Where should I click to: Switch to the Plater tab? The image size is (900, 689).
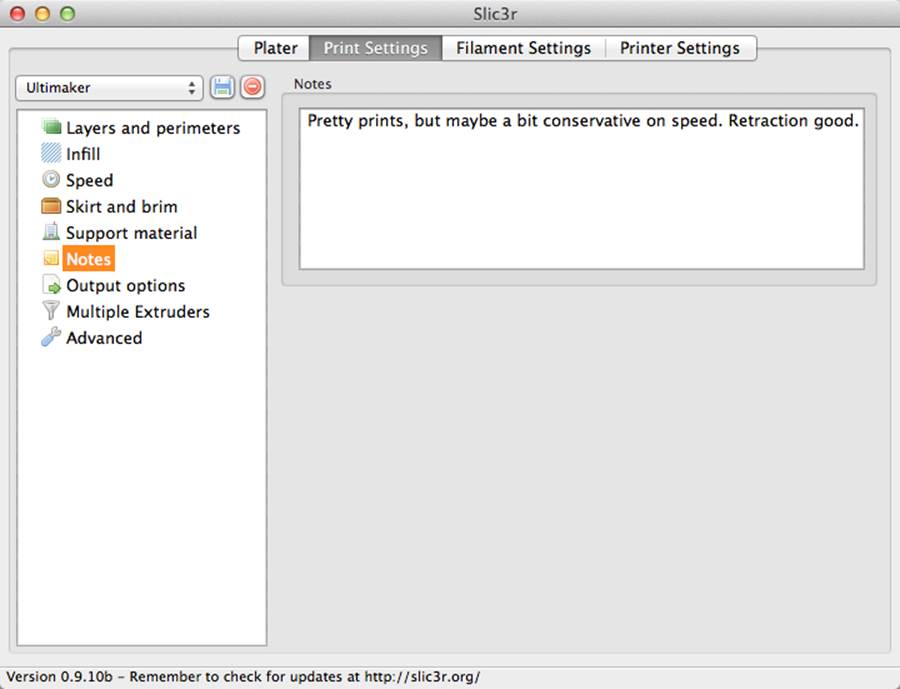click(275, 48)
